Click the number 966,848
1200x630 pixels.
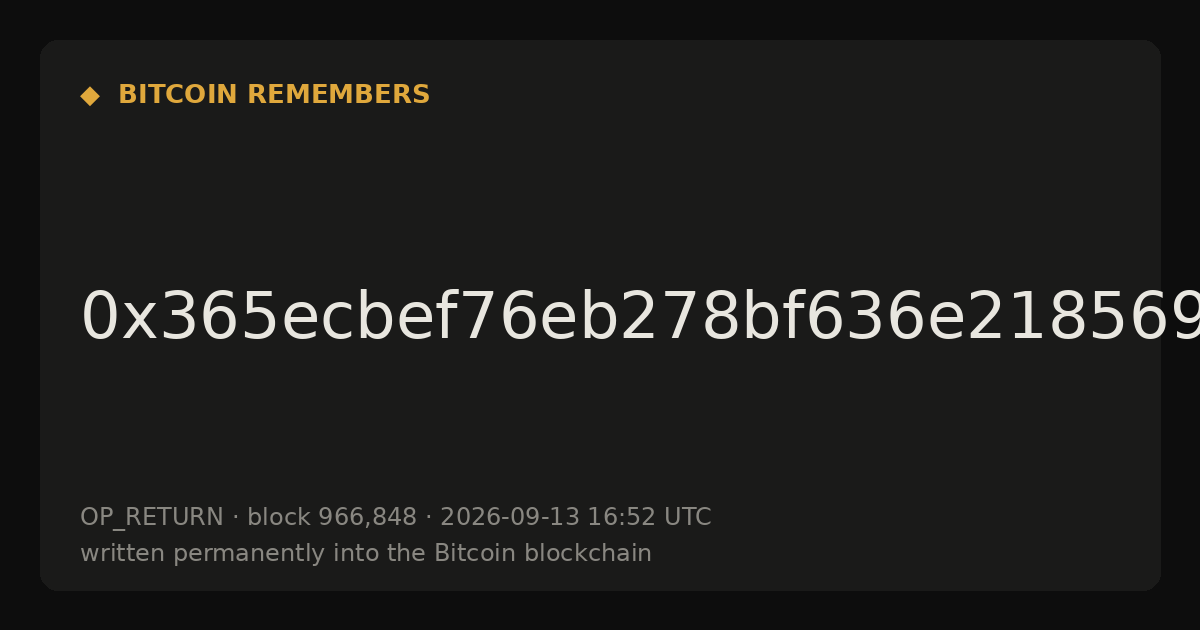tap(367, 517)
